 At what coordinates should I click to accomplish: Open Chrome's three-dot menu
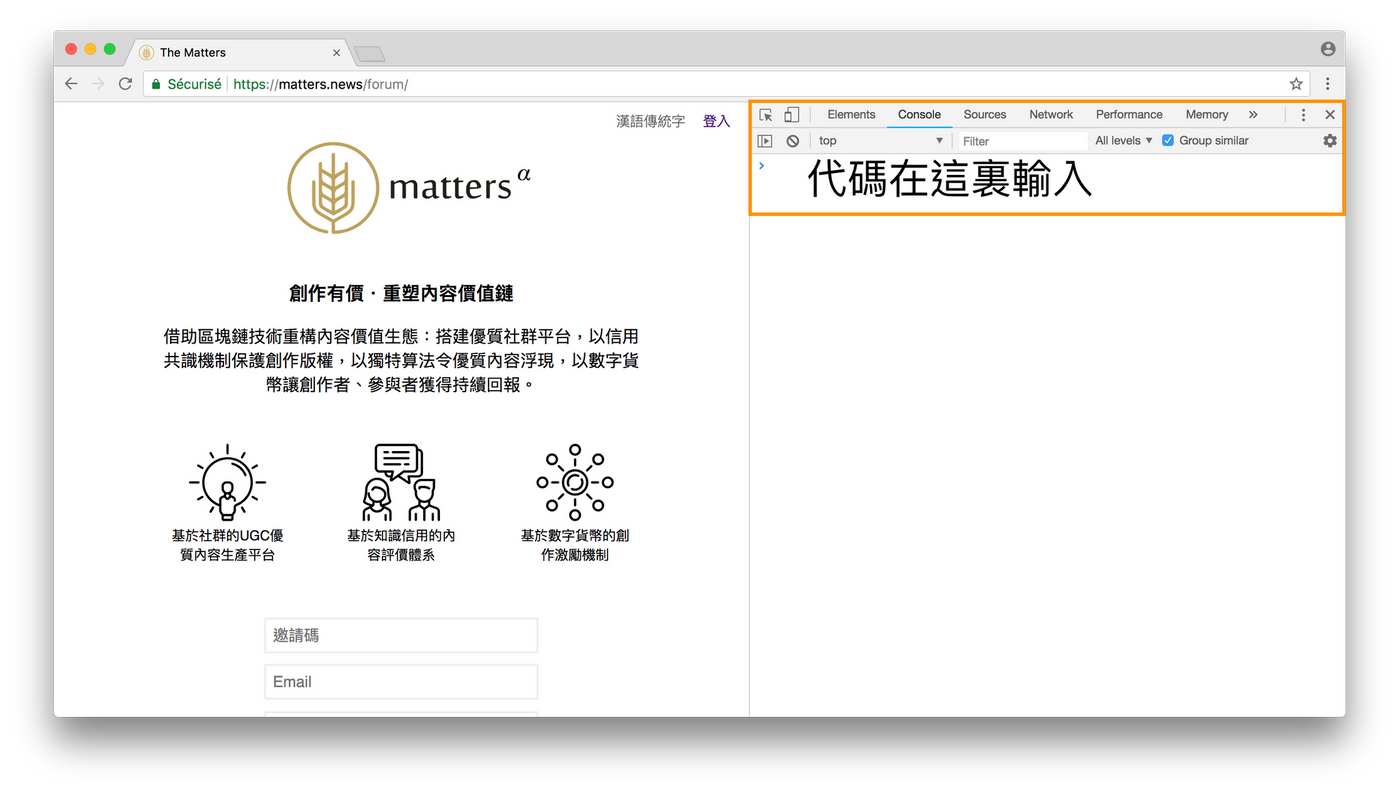click(x=1328, y=84)
